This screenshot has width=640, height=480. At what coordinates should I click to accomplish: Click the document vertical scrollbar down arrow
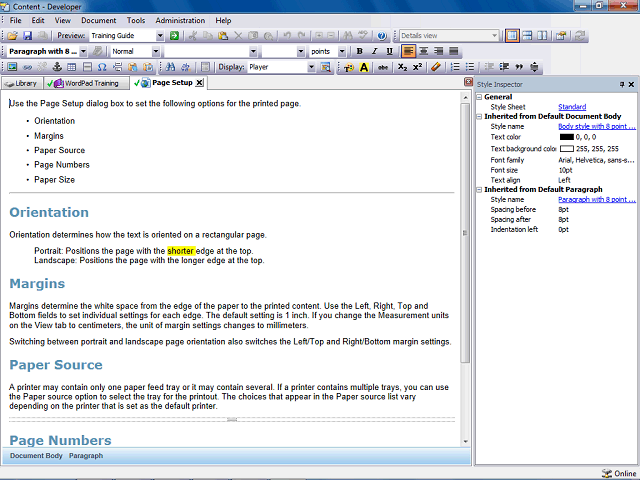465,441
